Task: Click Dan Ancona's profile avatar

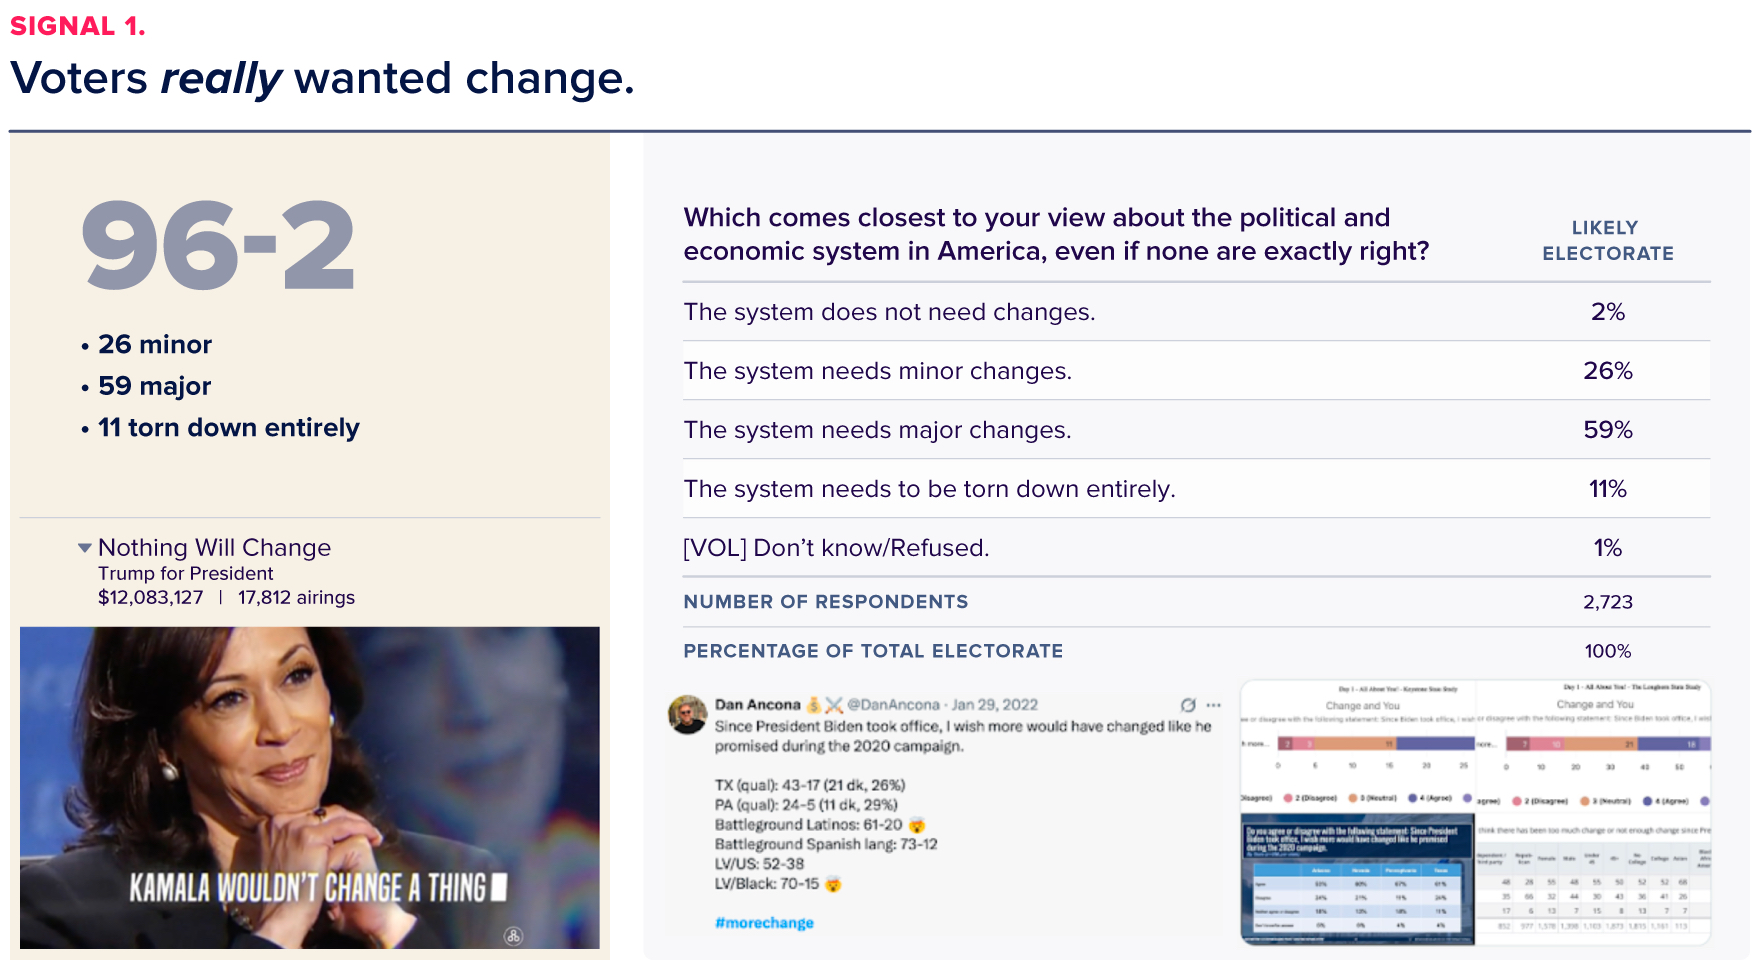Action: (x=688, y=715)
